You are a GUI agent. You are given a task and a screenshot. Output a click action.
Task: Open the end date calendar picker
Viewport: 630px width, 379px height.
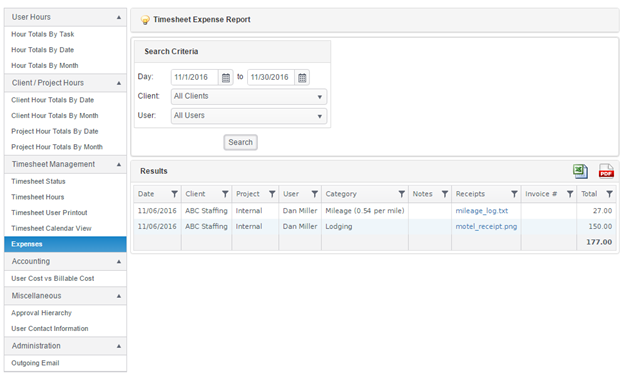[x=302, y=78]
